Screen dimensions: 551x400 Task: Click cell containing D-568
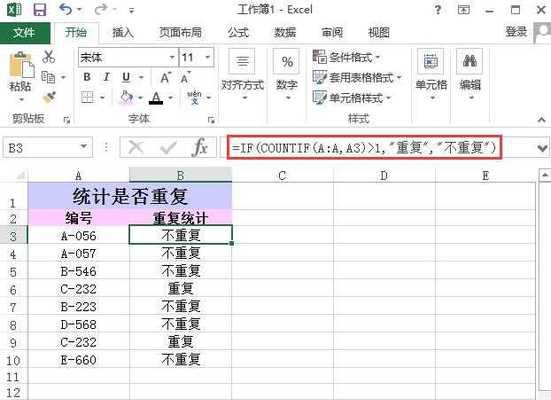[78, 324]
